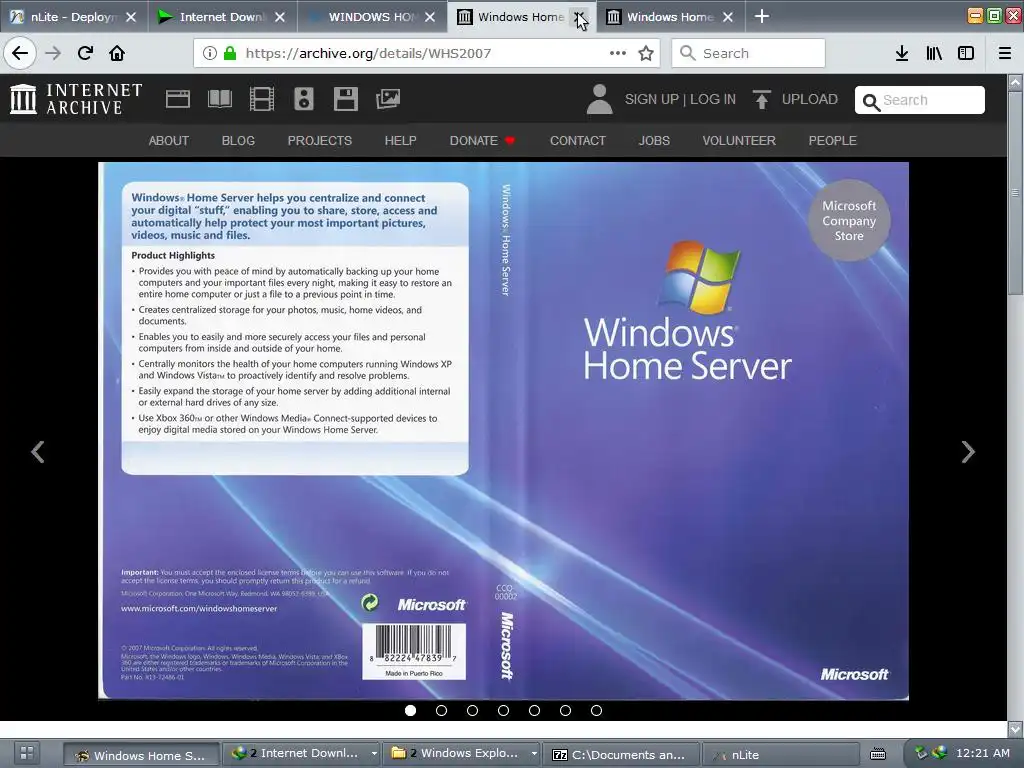Show next image with right chevron

(968, 452)
